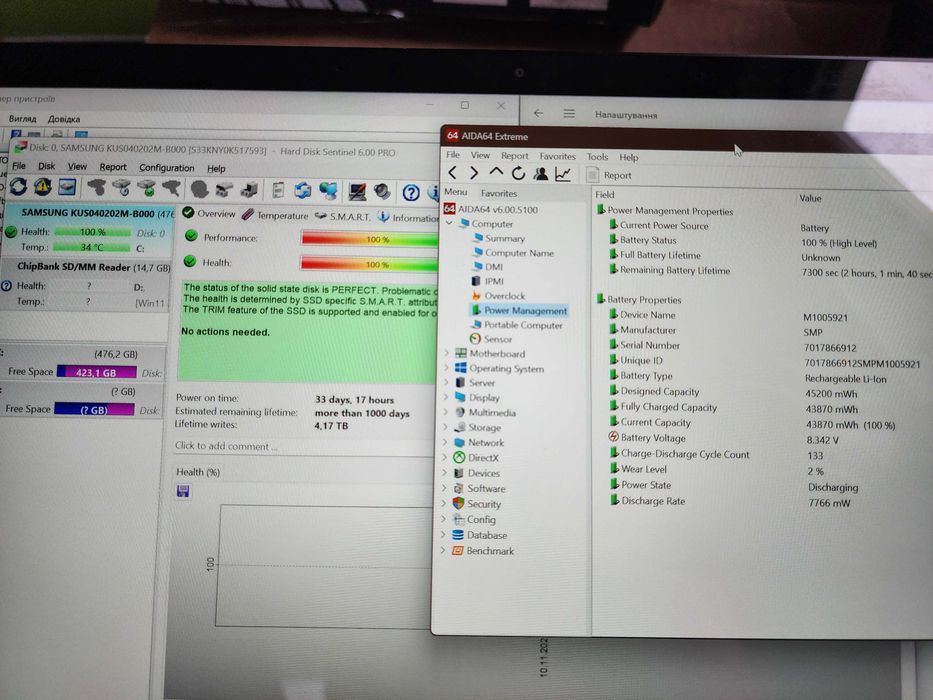
Task: Select Summary in the AIDA64 tree
Action: 505,238
